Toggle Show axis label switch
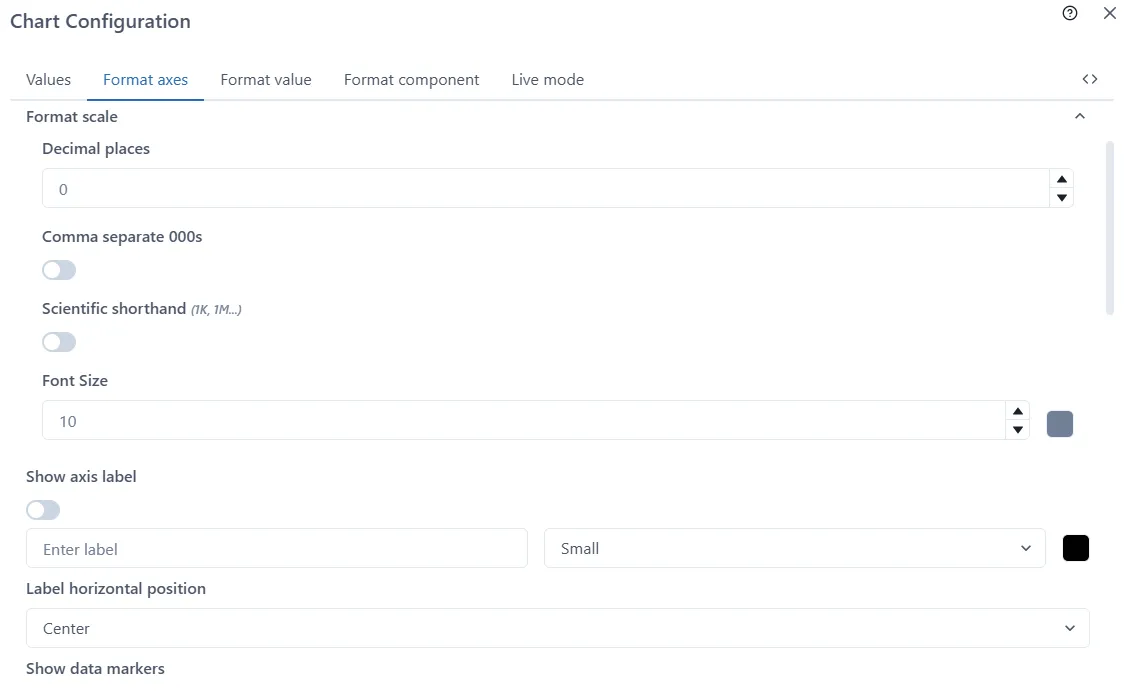This screenshot has height=691, width=1129. tap(43, 510)
